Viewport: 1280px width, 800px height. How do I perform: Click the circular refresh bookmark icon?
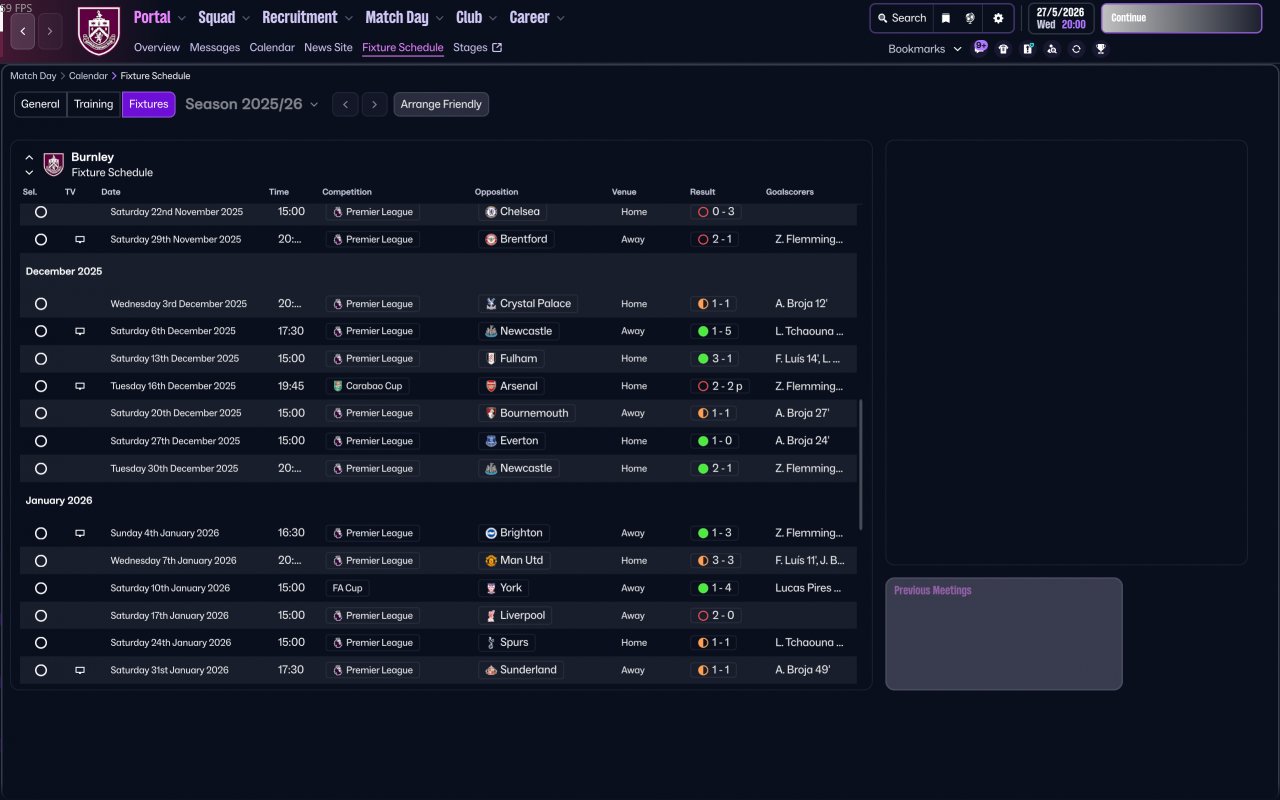1076,49
